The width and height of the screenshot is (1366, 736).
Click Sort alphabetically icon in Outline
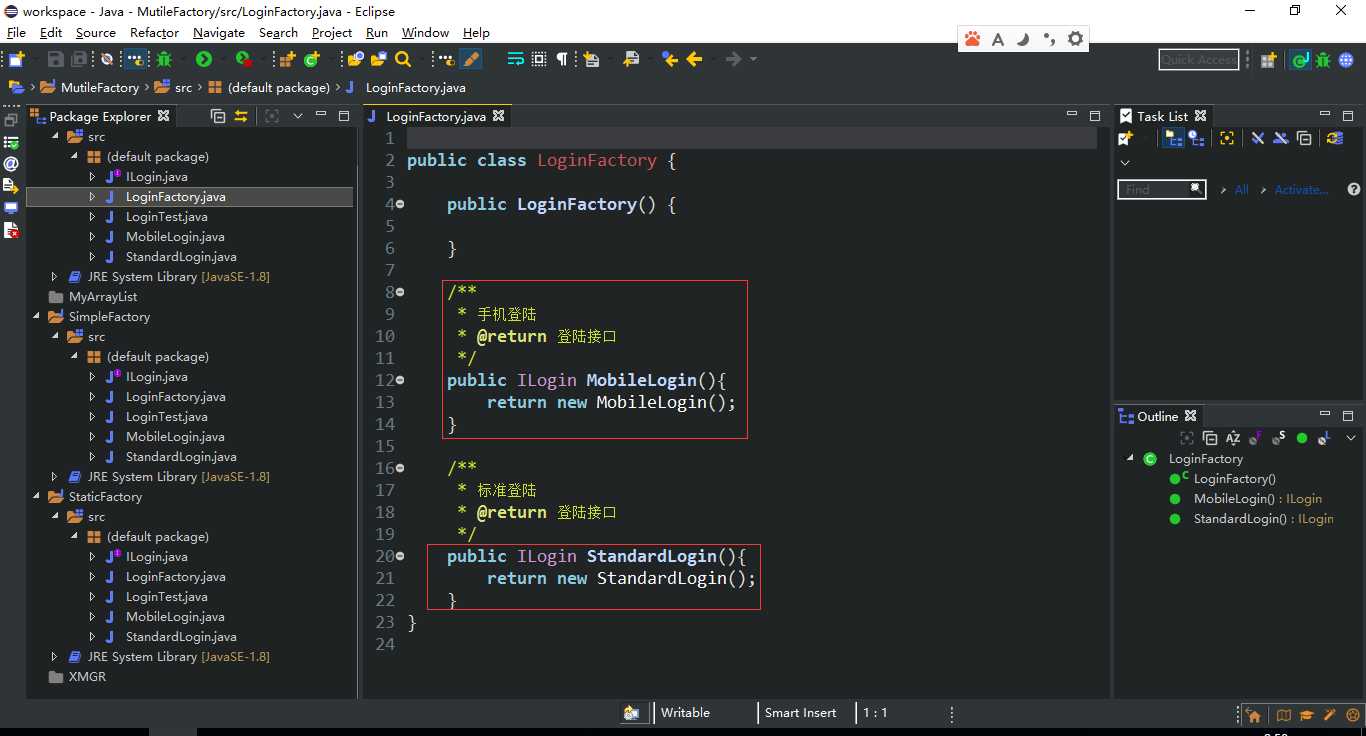[x=1233, y=438]
